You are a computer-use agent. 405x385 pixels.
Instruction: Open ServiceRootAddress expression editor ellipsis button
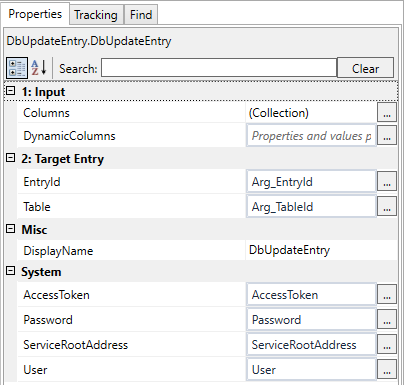tap(387, 344)
